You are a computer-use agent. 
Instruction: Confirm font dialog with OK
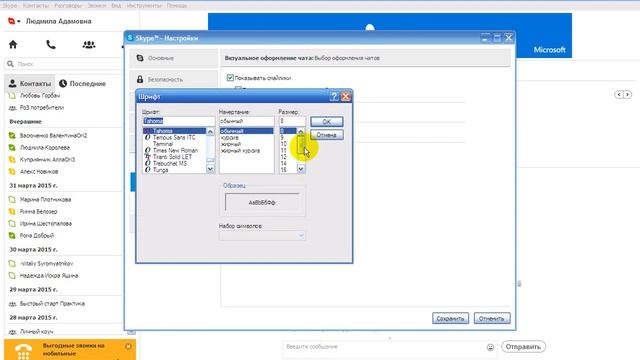click(327, 122)
